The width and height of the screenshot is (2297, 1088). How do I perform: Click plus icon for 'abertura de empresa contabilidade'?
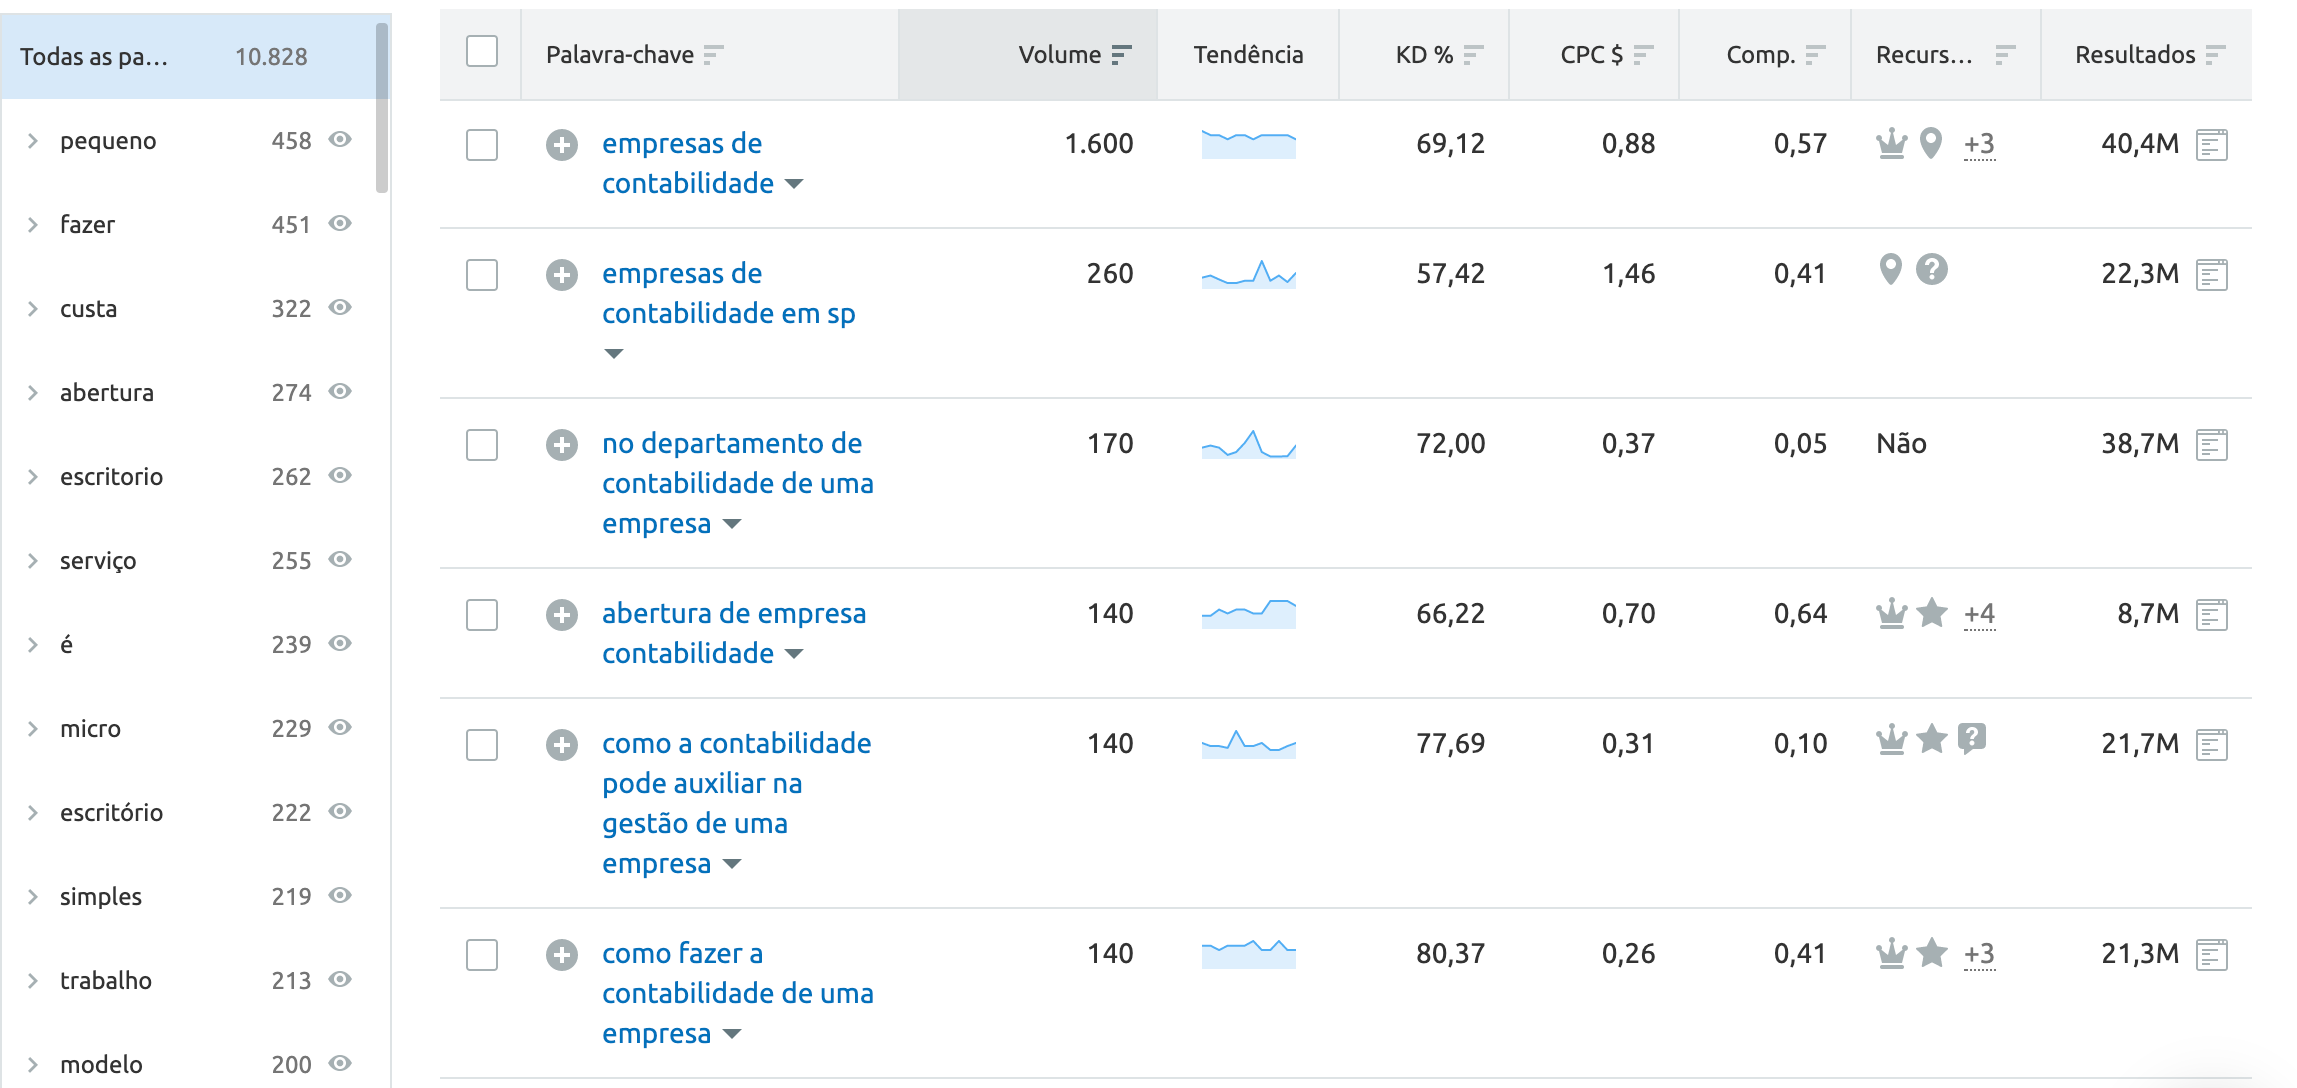click(x=561, y=615)
